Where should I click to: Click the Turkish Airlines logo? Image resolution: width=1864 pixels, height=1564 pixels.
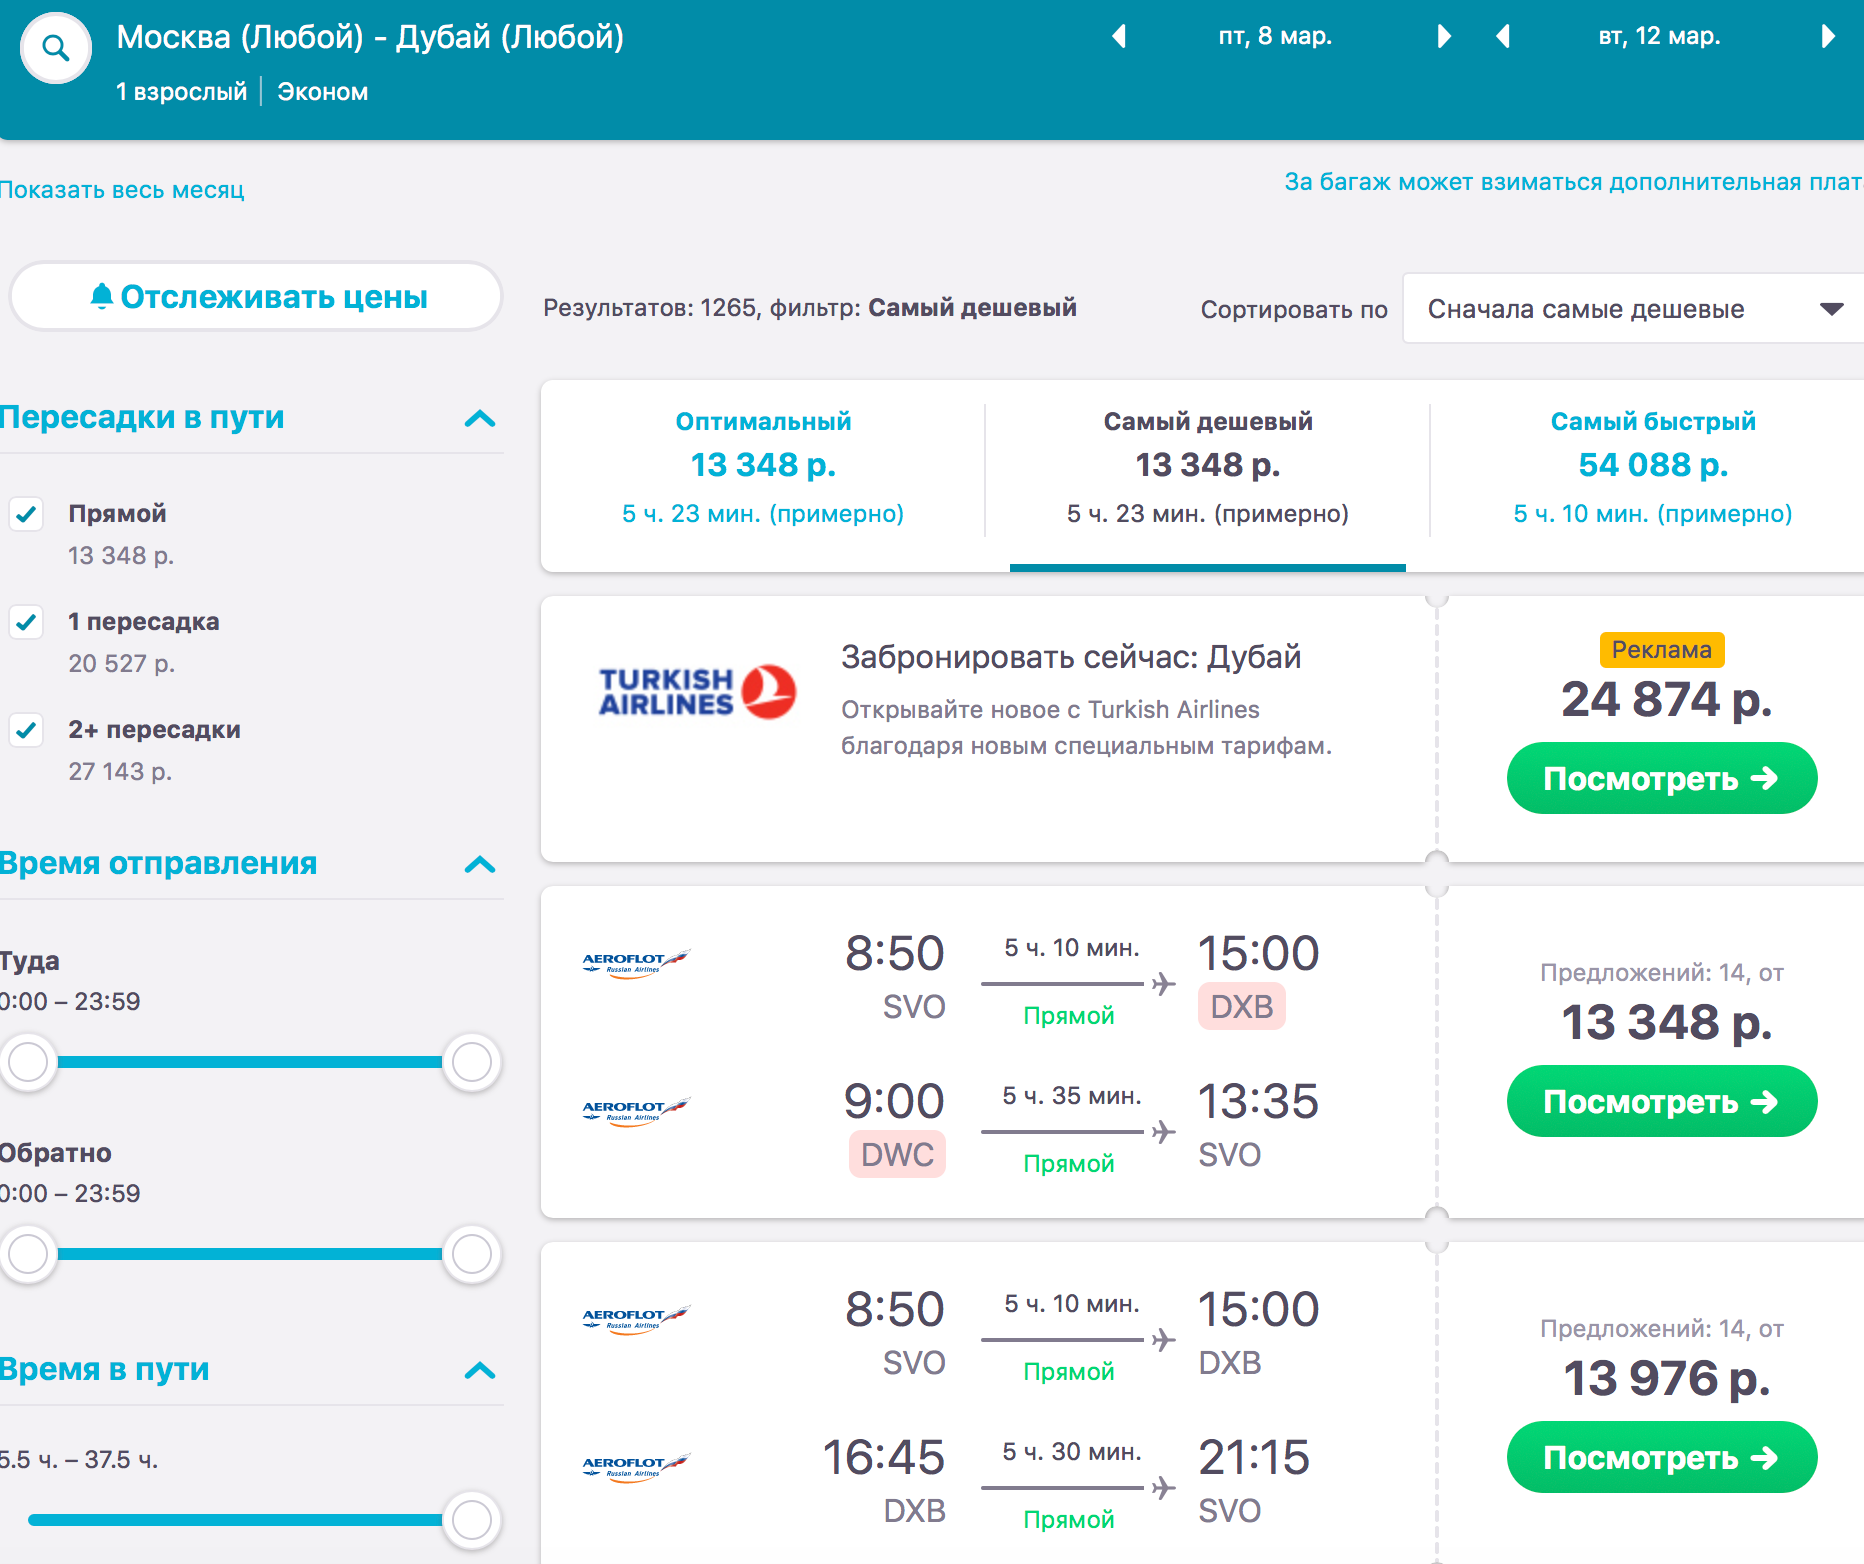click(697, 692)
